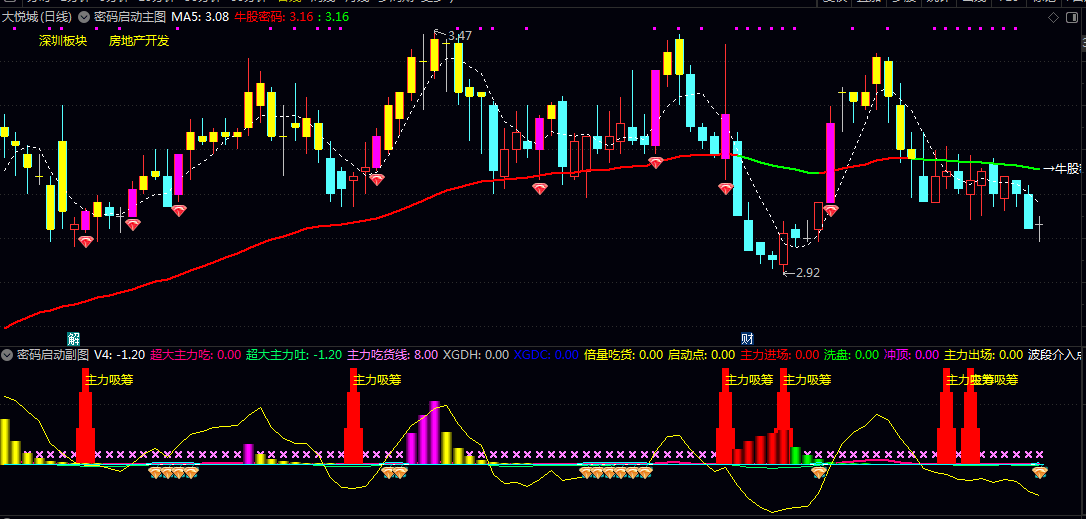Click the orange diamond at sub-chart's far right
This screenshot has height=519, width=1086.
pyautogui.click(x=1040, y=473)
